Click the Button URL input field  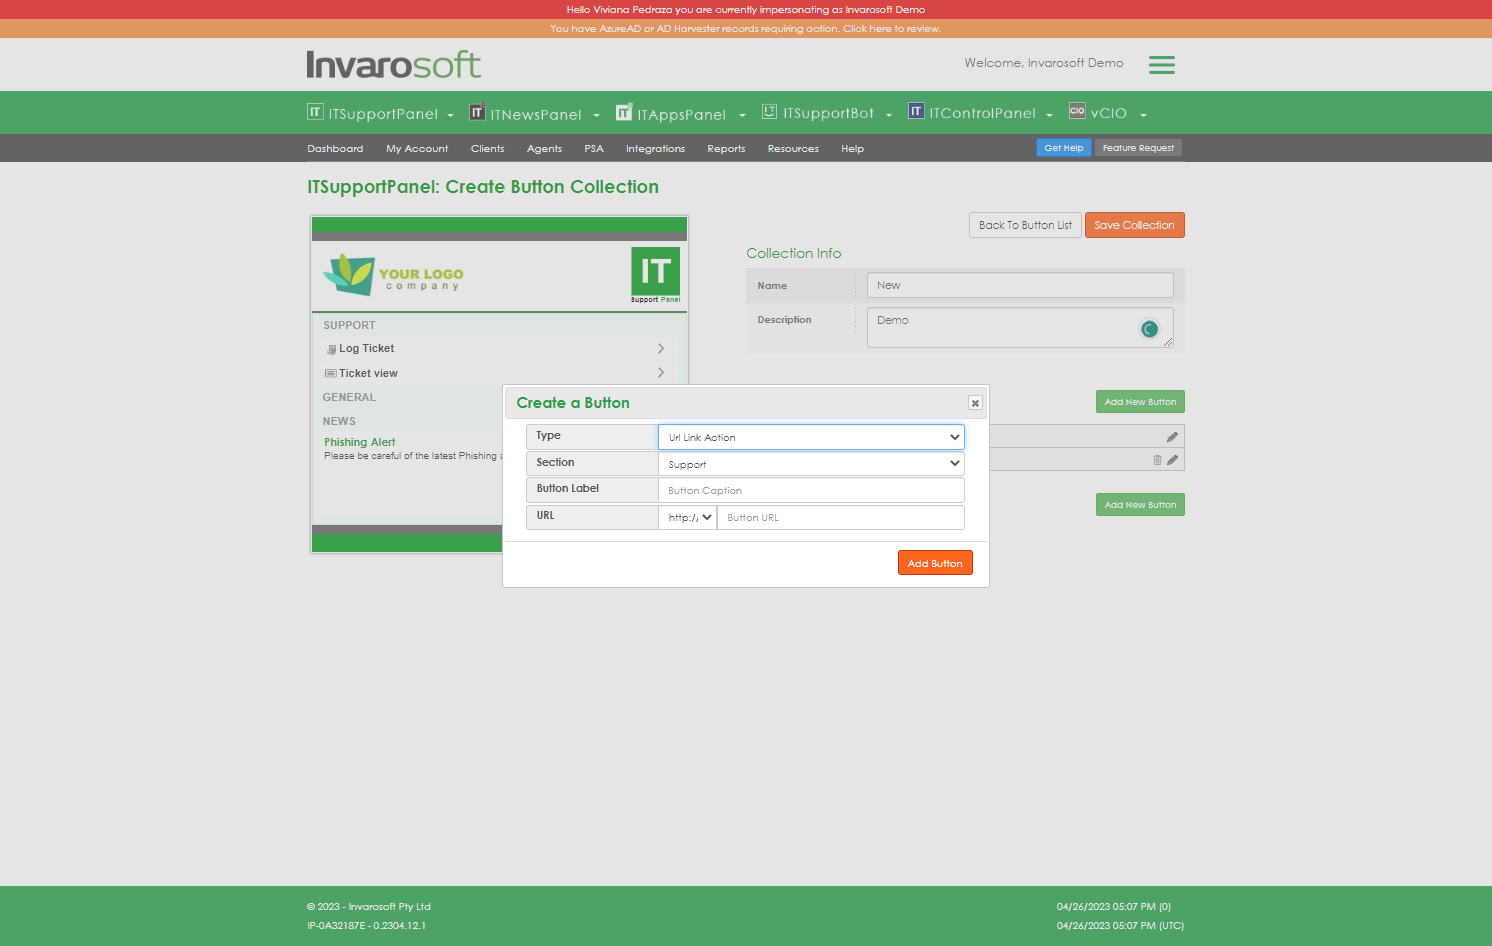coord(840,517)
